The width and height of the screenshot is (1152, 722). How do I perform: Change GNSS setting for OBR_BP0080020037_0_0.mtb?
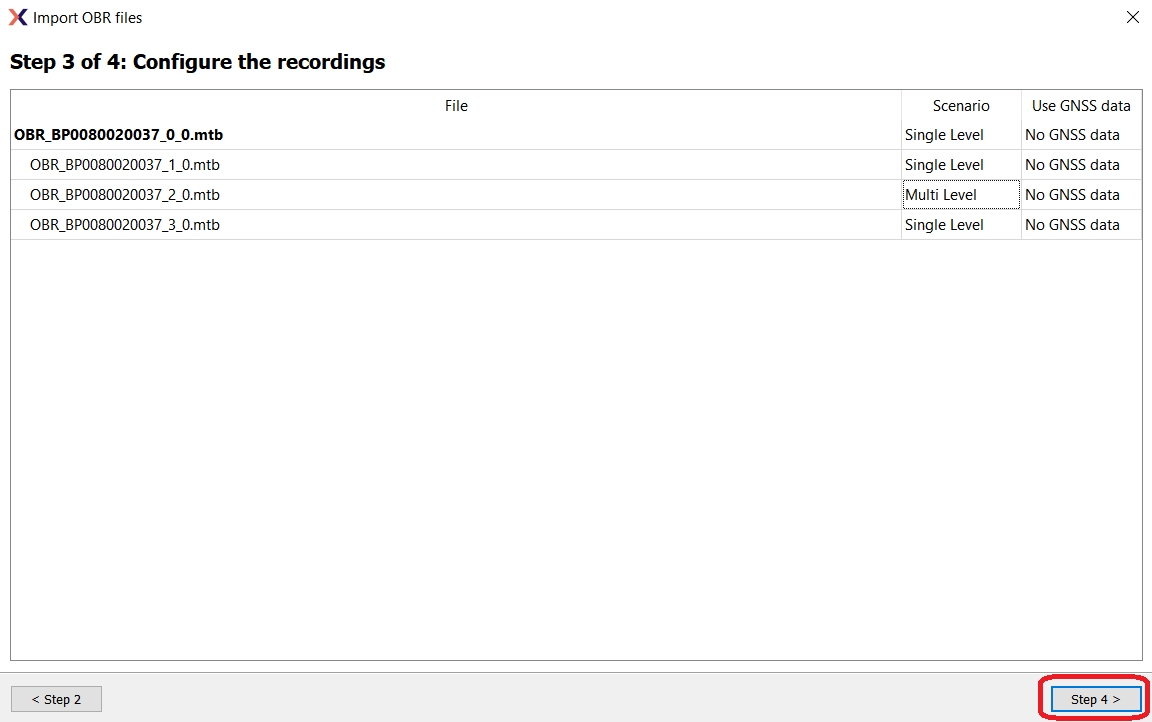[x=1080, y=134]
